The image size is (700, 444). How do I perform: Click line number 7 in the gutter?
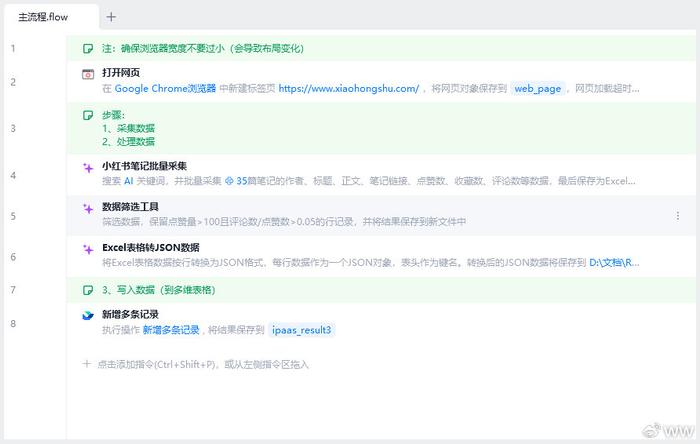(13, 290)
